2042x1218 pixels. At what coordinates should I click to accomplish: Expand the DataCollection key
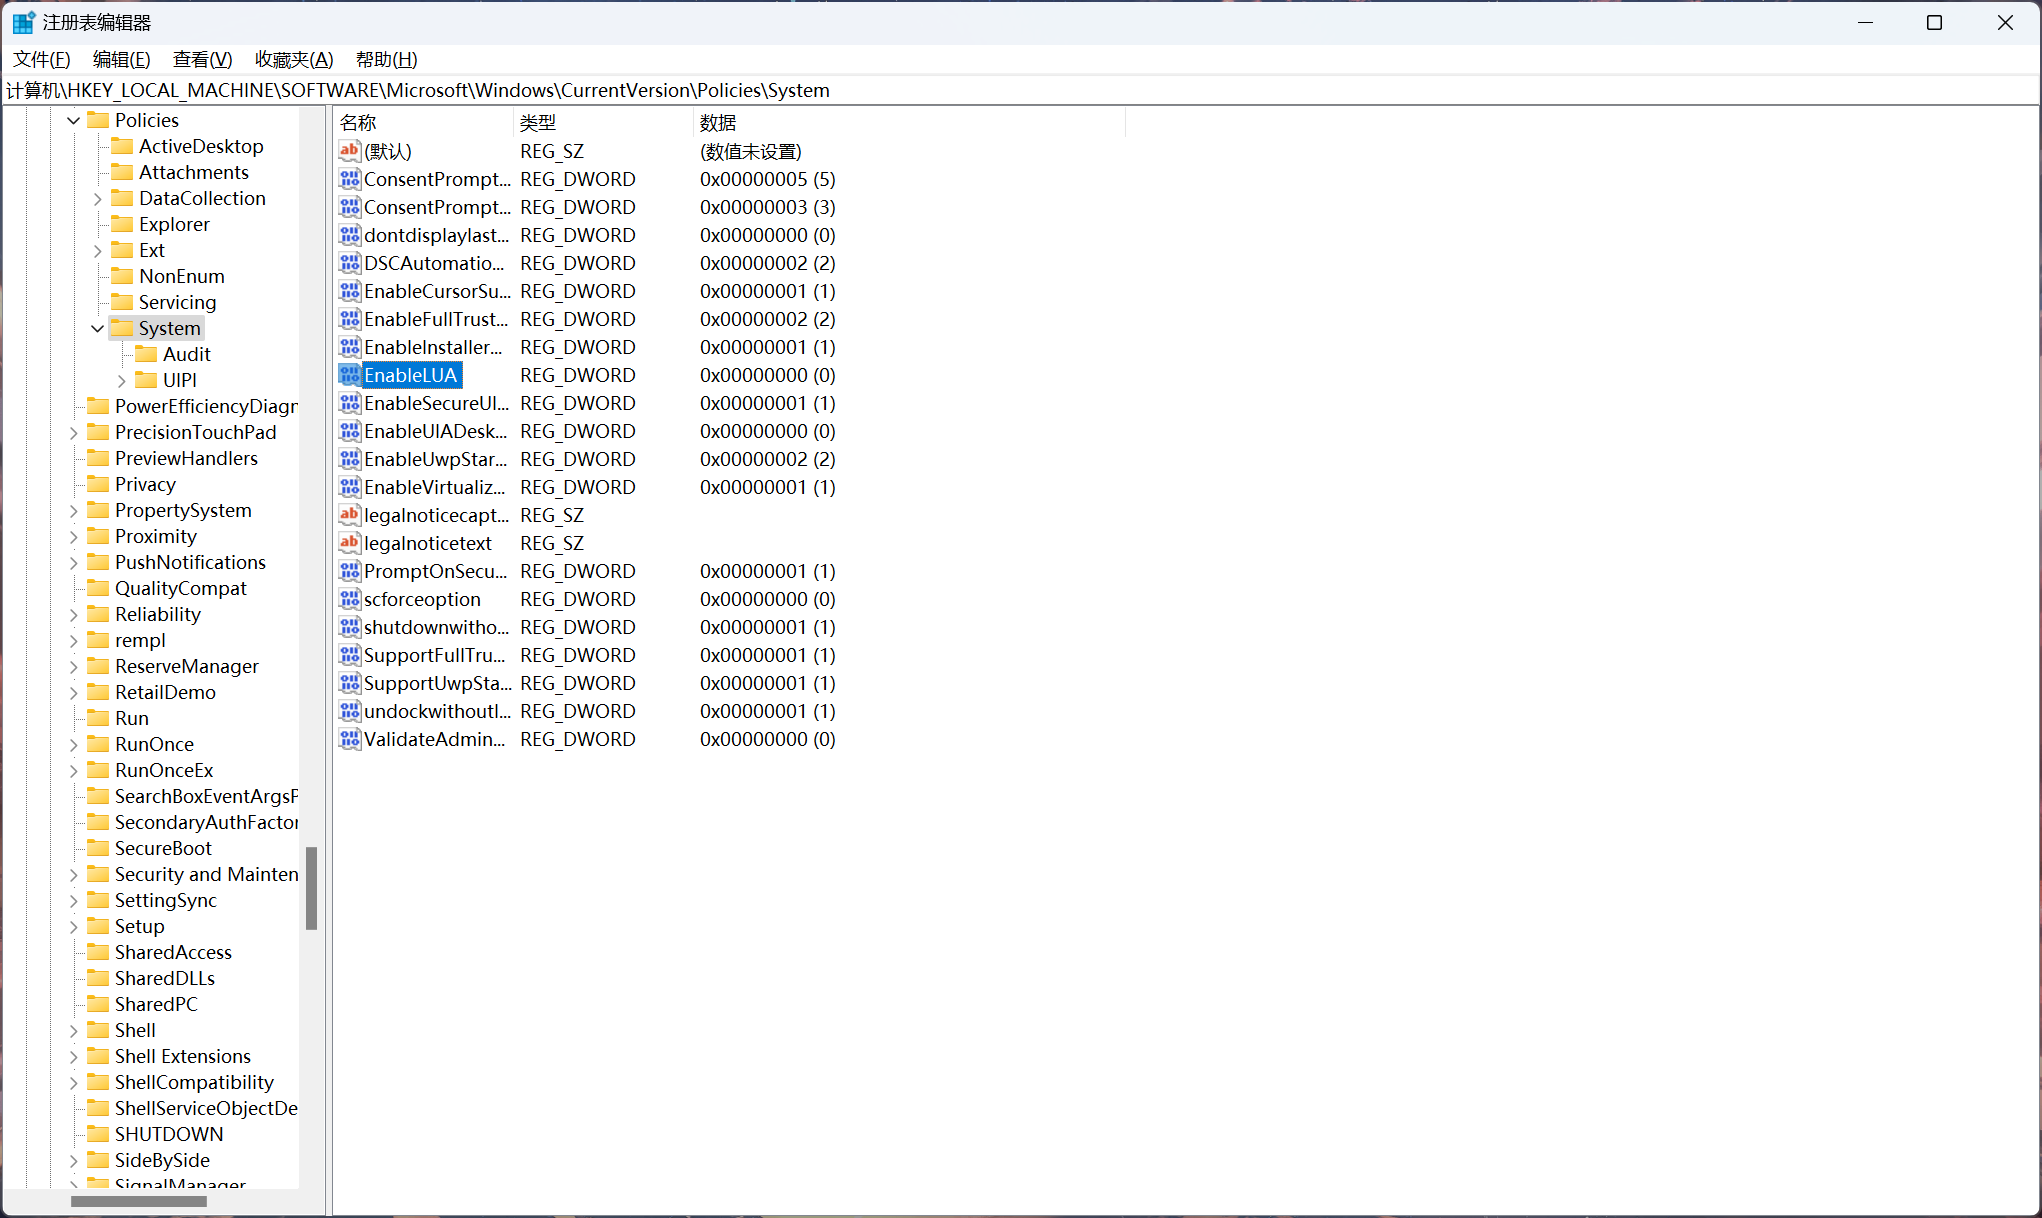point(98,198)
